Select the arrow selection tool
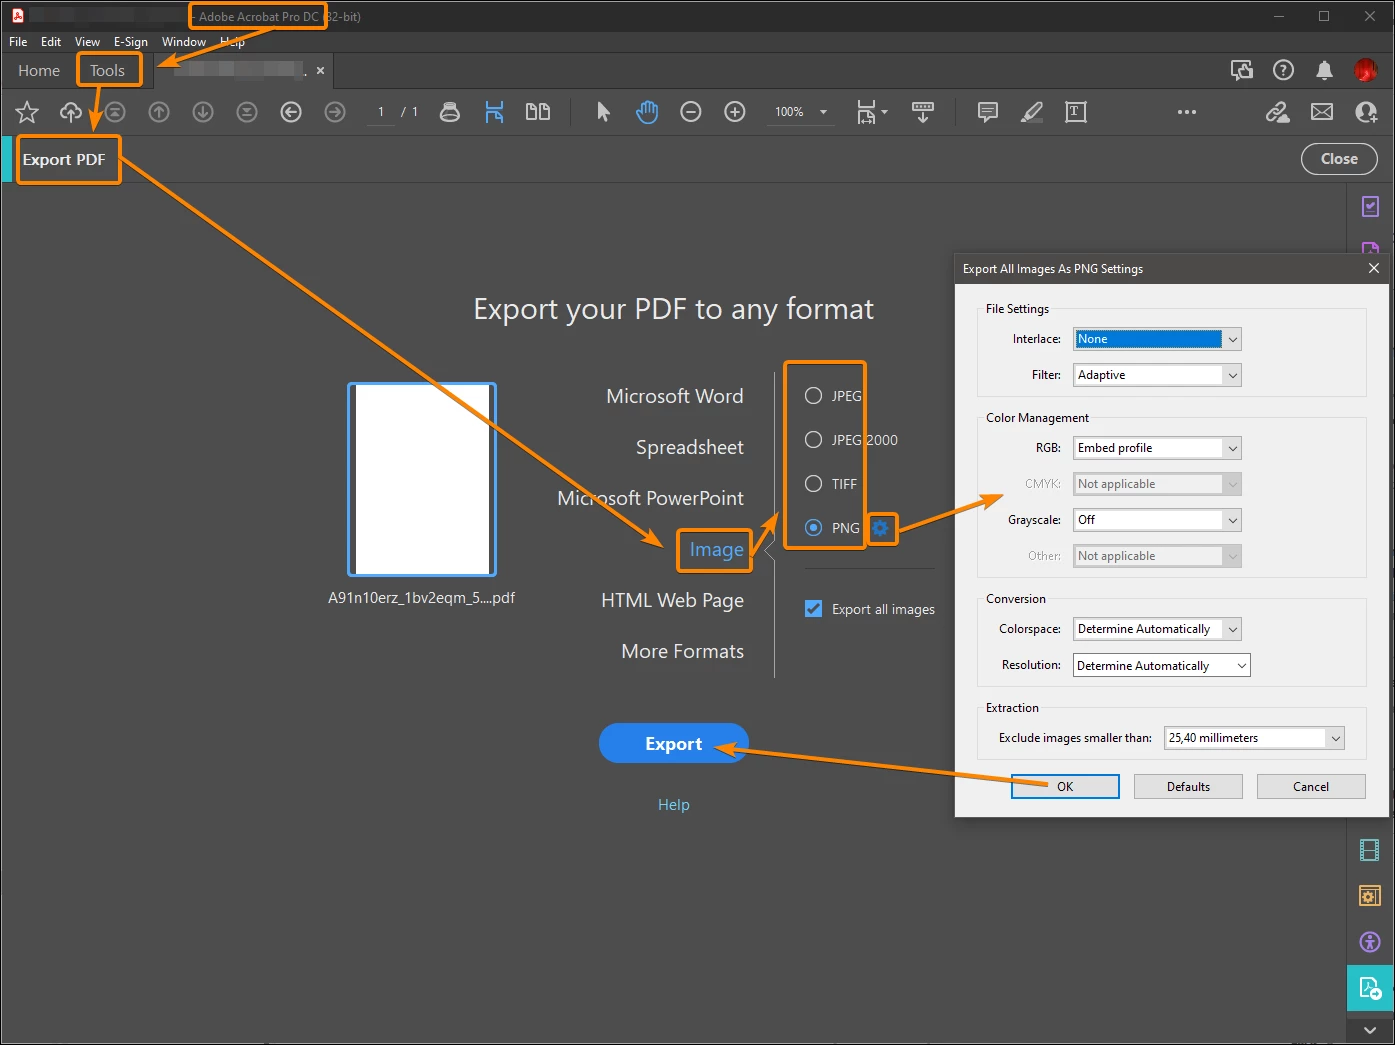The height and width of the screenshot is (1045, 1395). point(603,112)
